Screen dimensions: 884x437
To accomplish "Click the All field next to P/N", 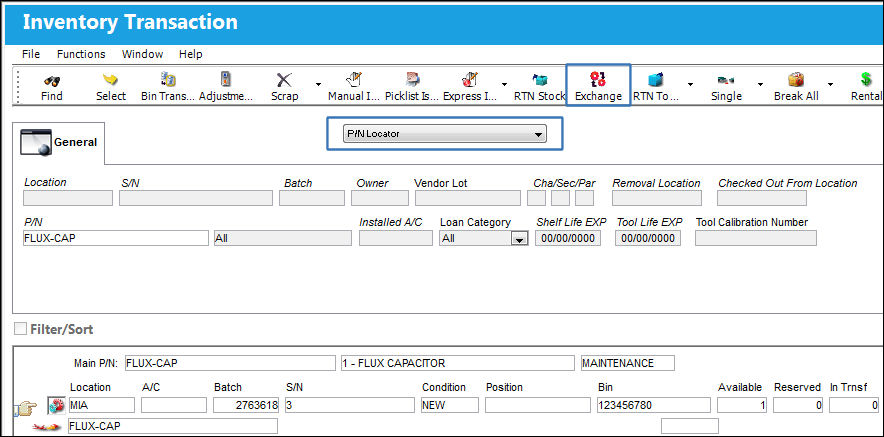I will 282,239.
